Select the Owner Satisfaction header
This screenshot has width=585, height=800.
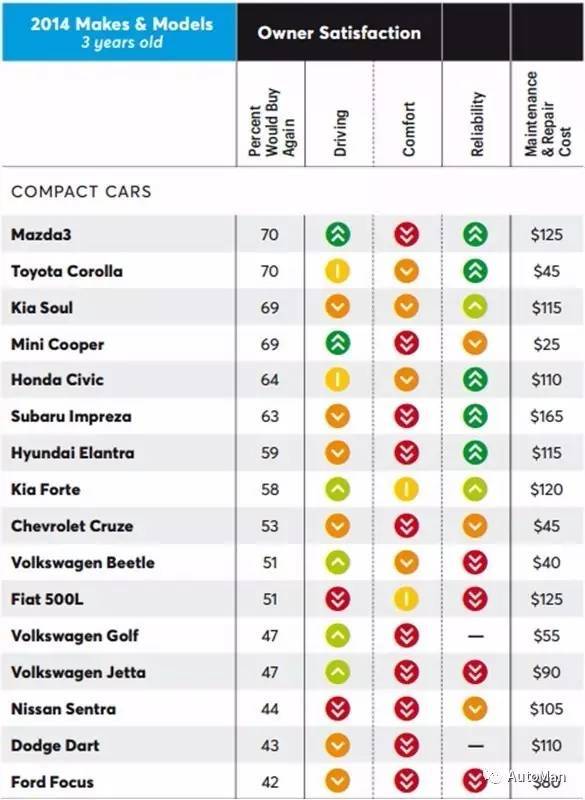click(339, 33)
